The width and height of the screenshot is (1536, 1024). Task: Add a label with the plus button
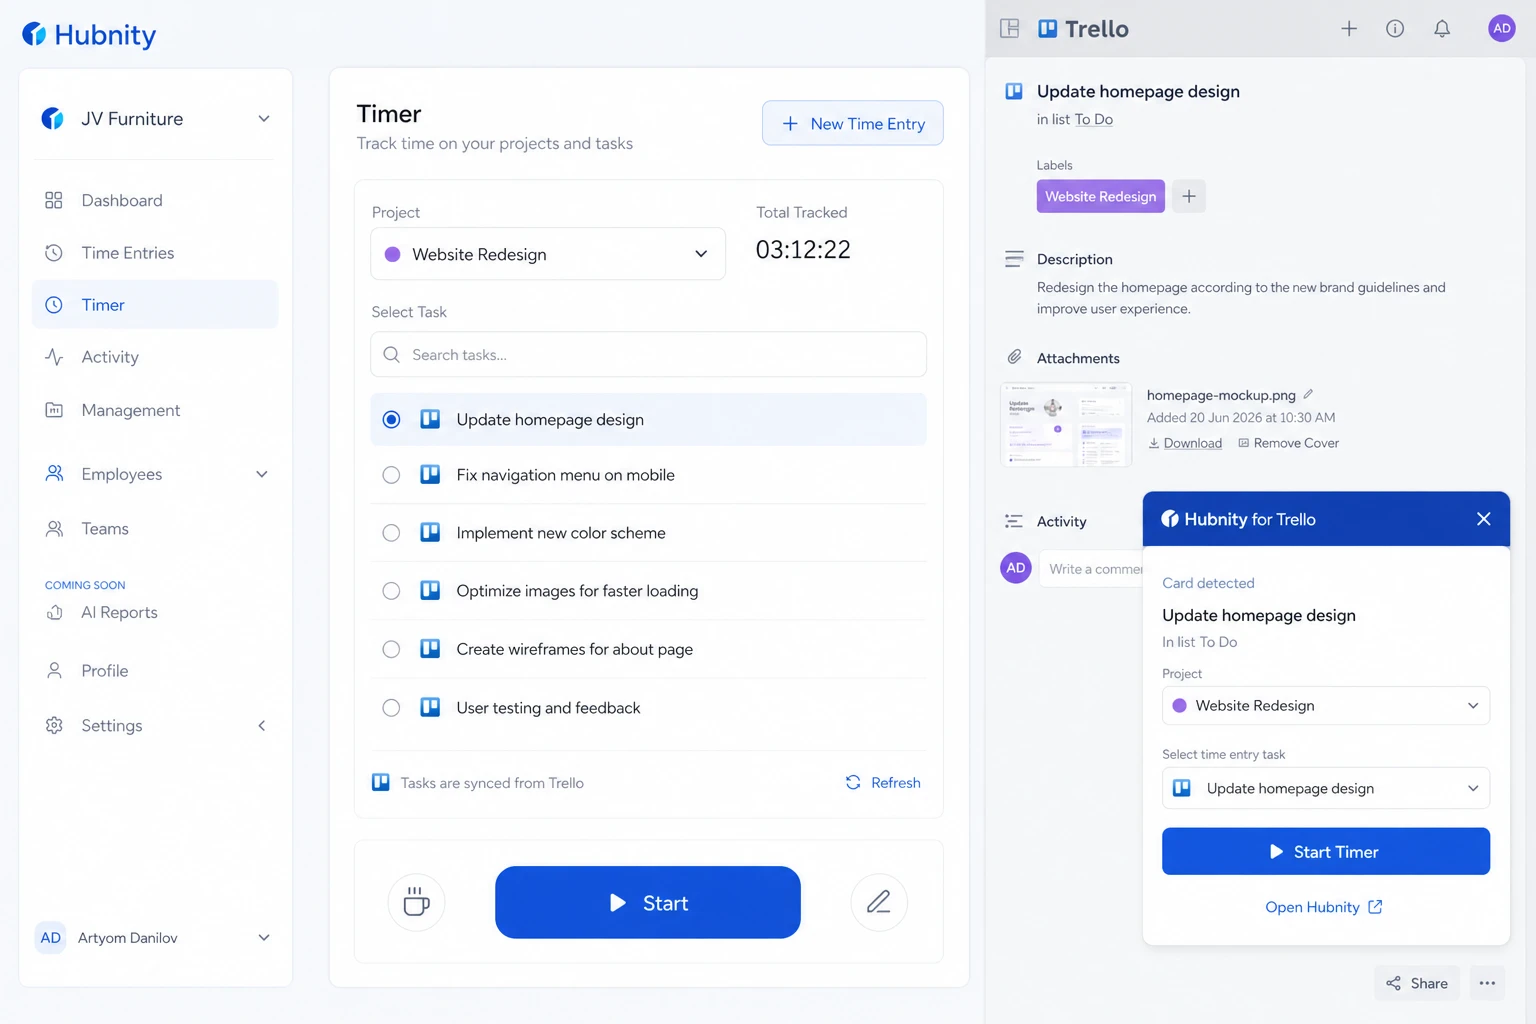[1189, 196]
